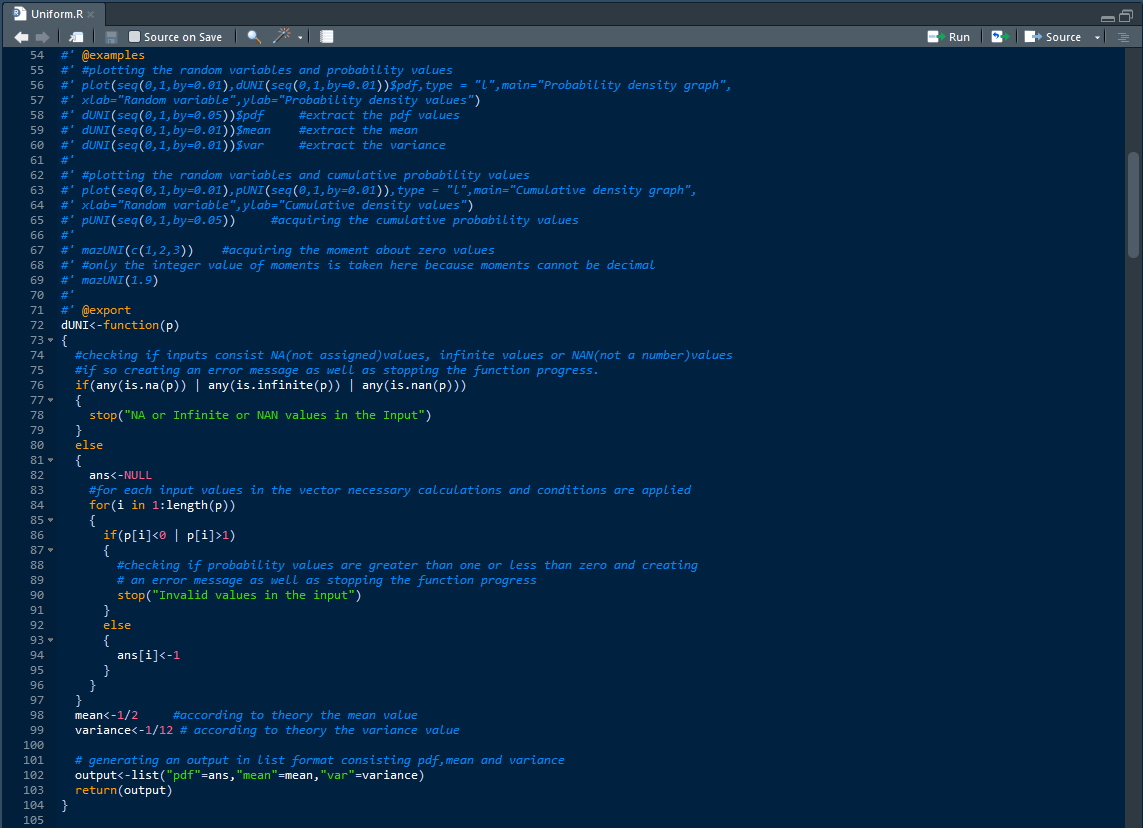Open the code tools dropdown arrow
Screen dimensions: 1143x828
(300, 37)
